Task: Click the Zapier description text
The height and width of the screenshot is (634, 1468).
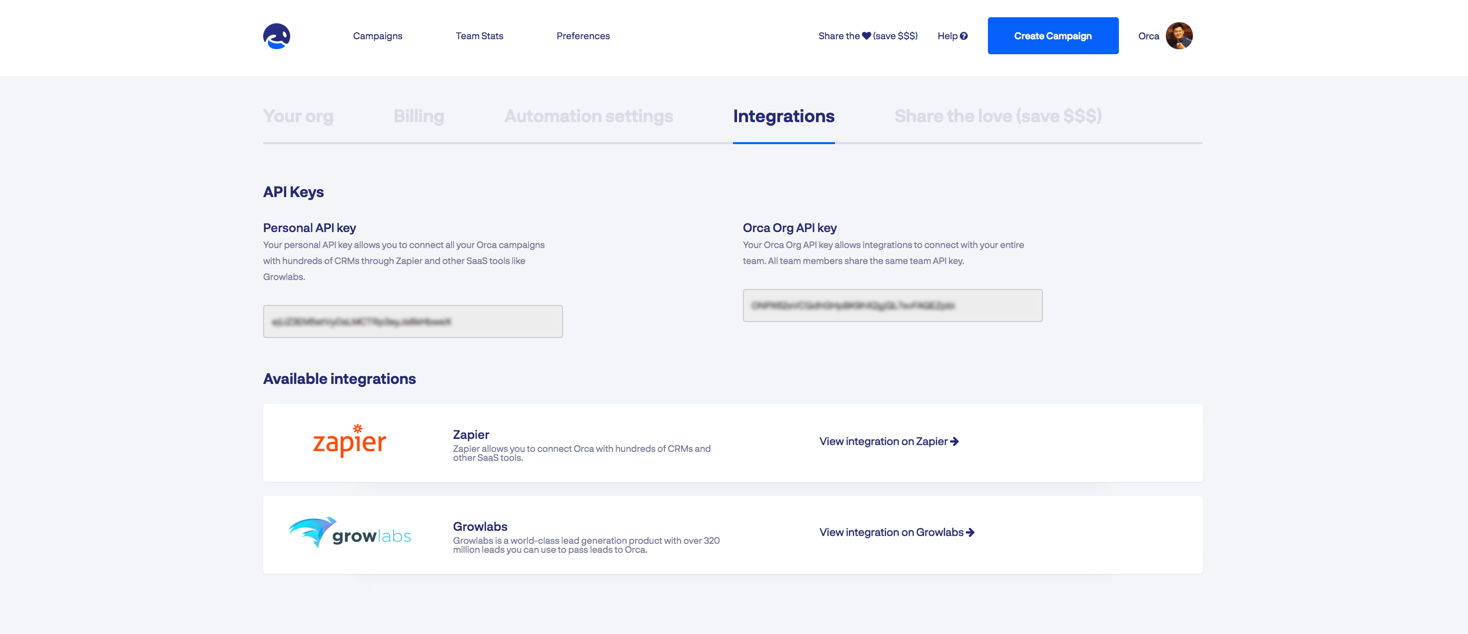Action: (x=582, y=453)
